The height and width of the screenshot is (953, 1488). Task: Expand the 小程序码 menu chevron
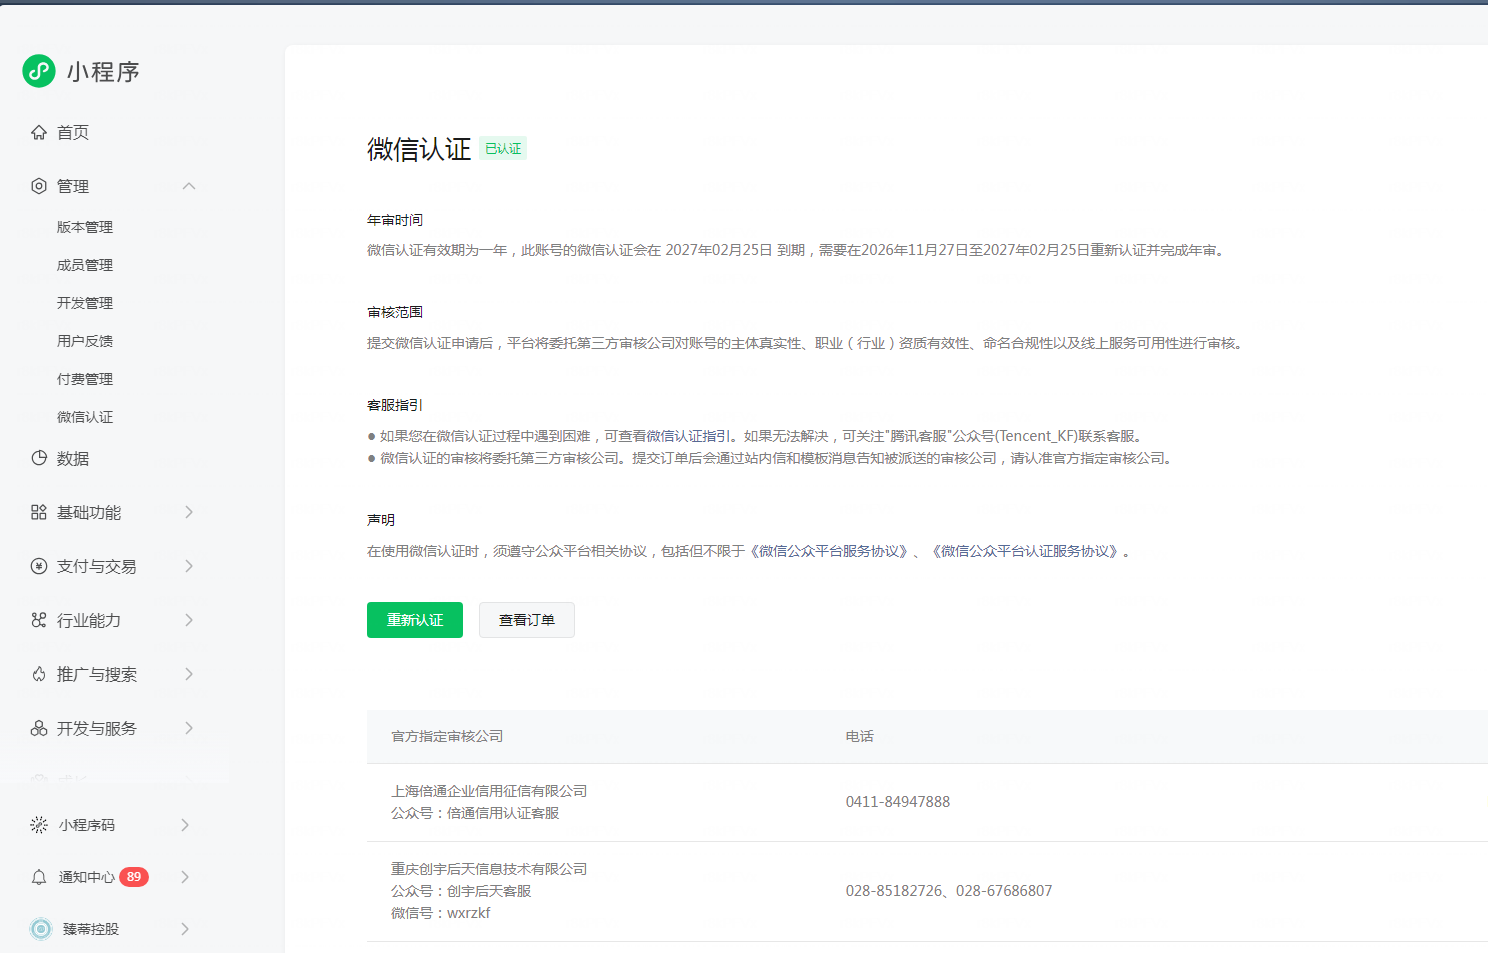185,825
